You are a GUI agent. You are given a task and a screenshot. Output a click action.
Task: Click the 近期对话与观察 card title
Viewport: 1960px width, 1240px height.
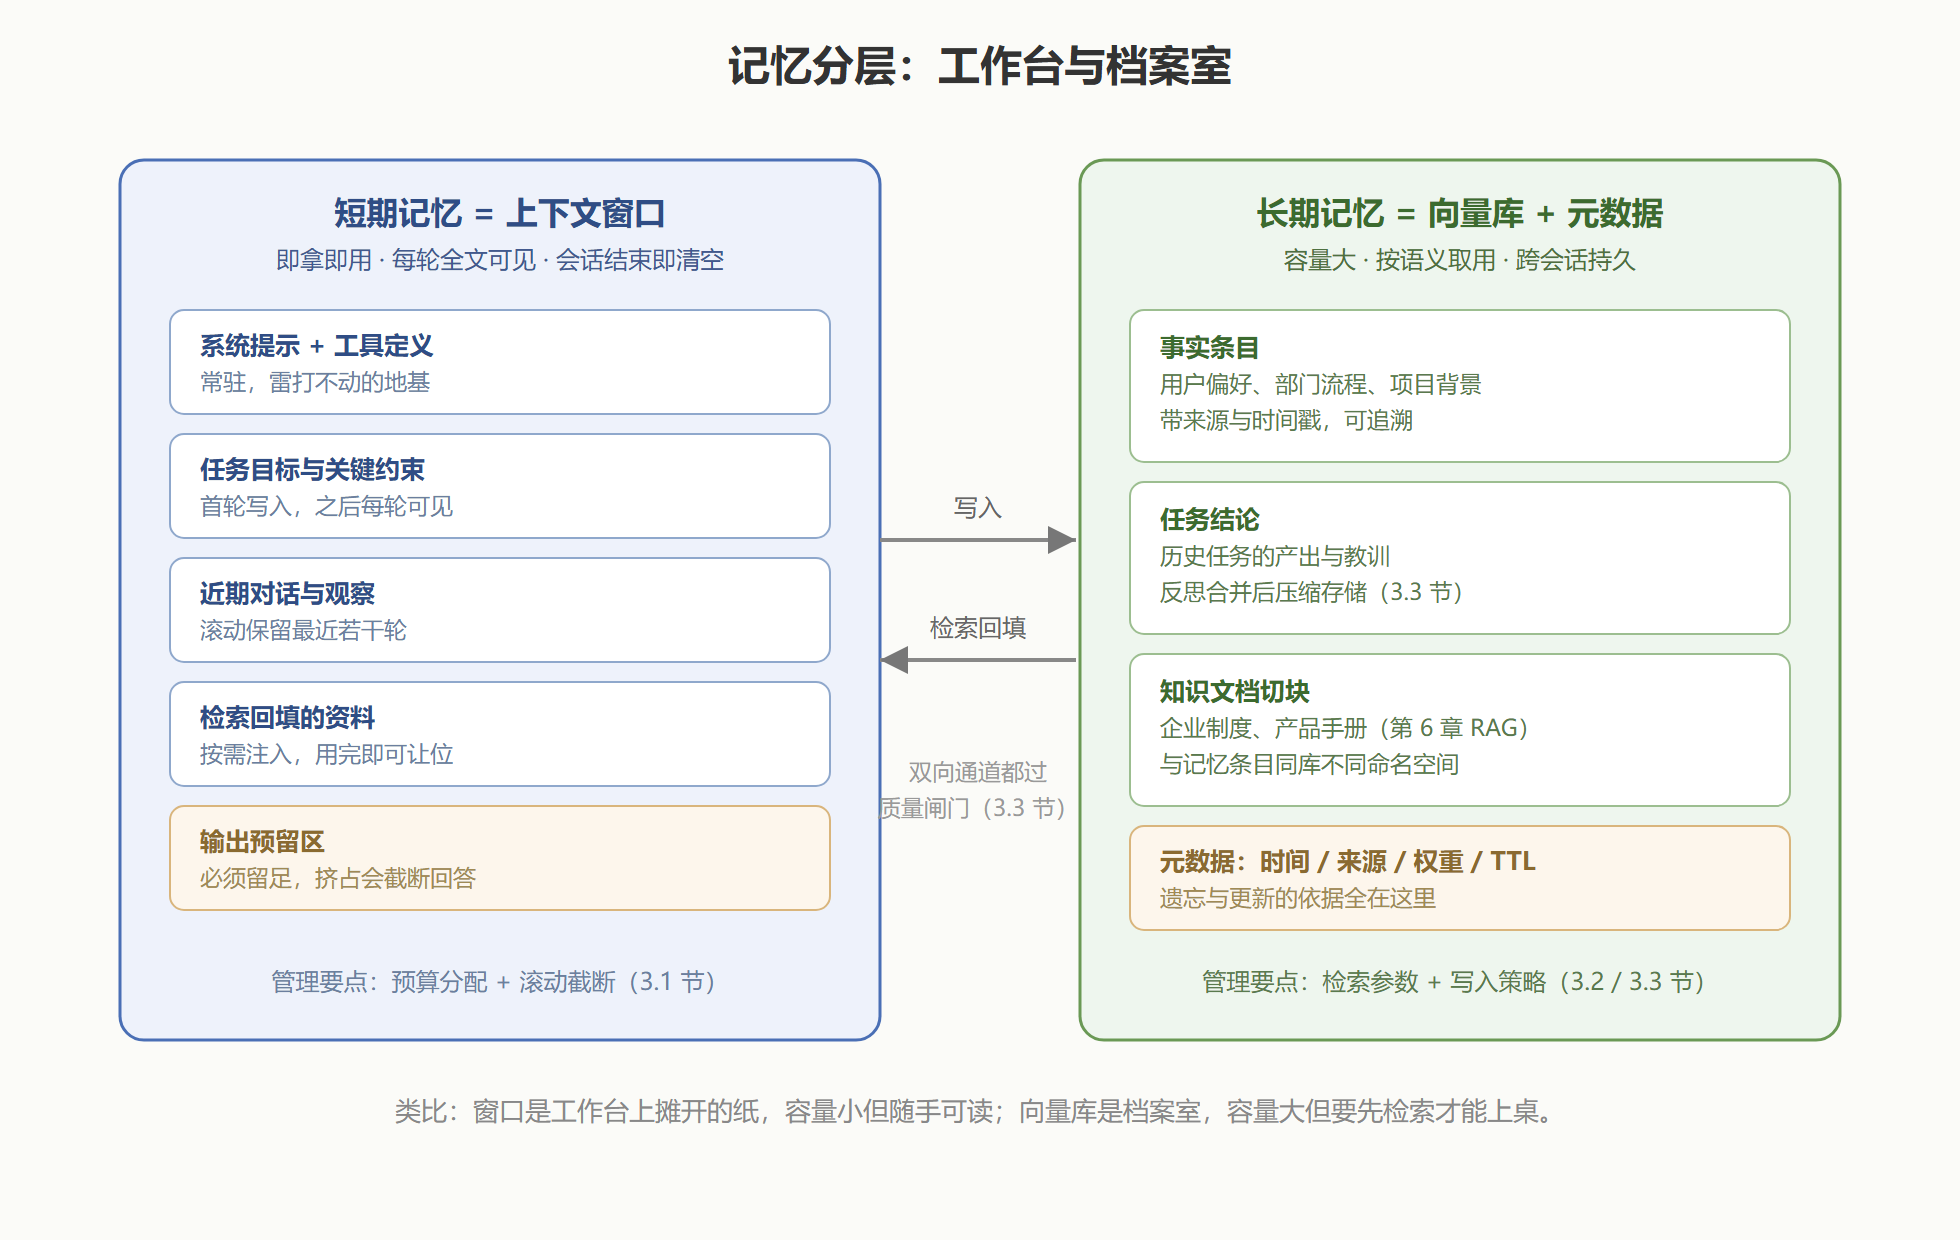[x=287, y=593]
